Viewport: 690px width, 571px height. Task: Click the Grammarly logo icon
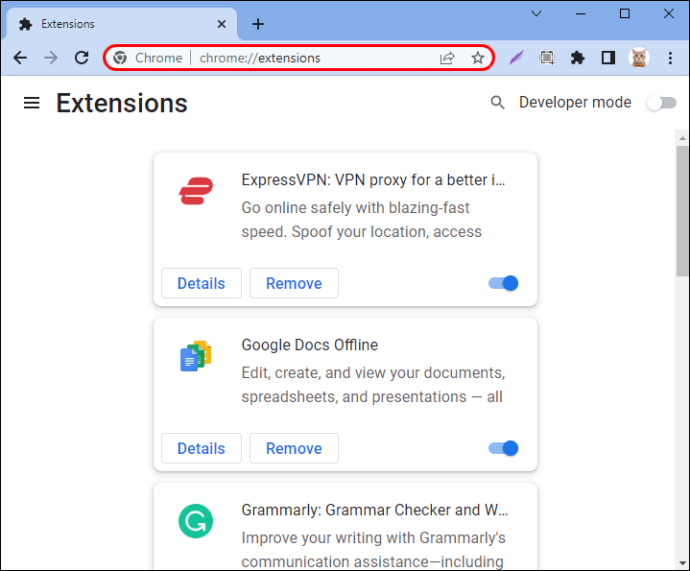196,521
